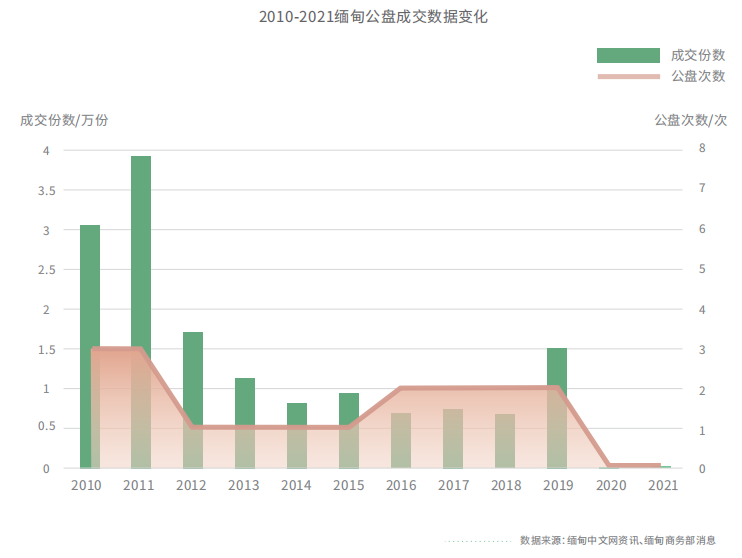Screen dimensions: 742x558
Task: Click the data source note 数据来源
Action: pos(618,540)
